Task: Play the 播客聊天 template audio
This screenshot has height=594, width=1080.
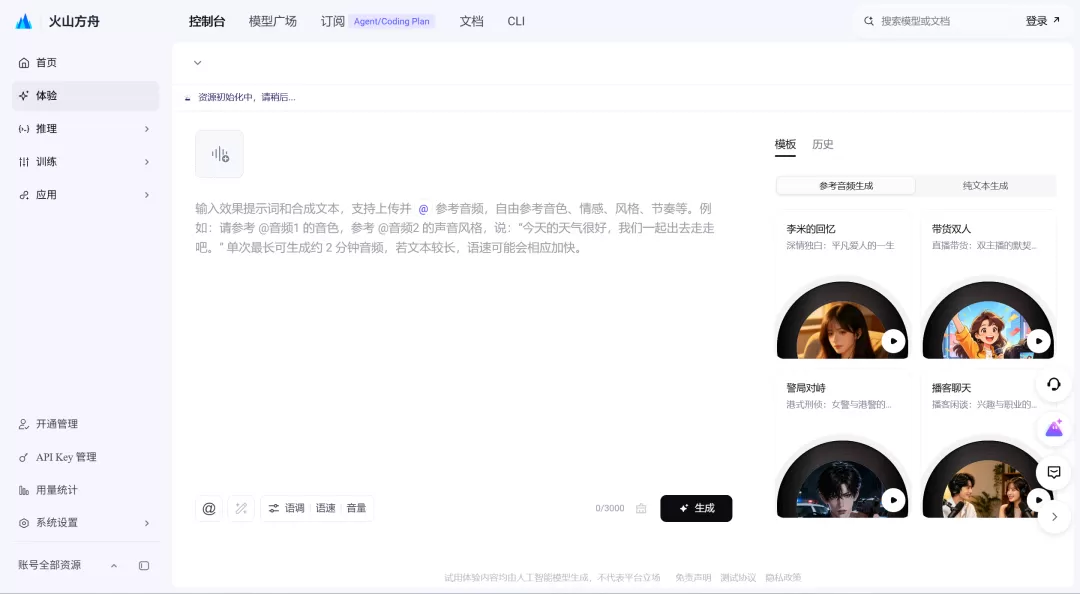Action: click(1038, 499)
